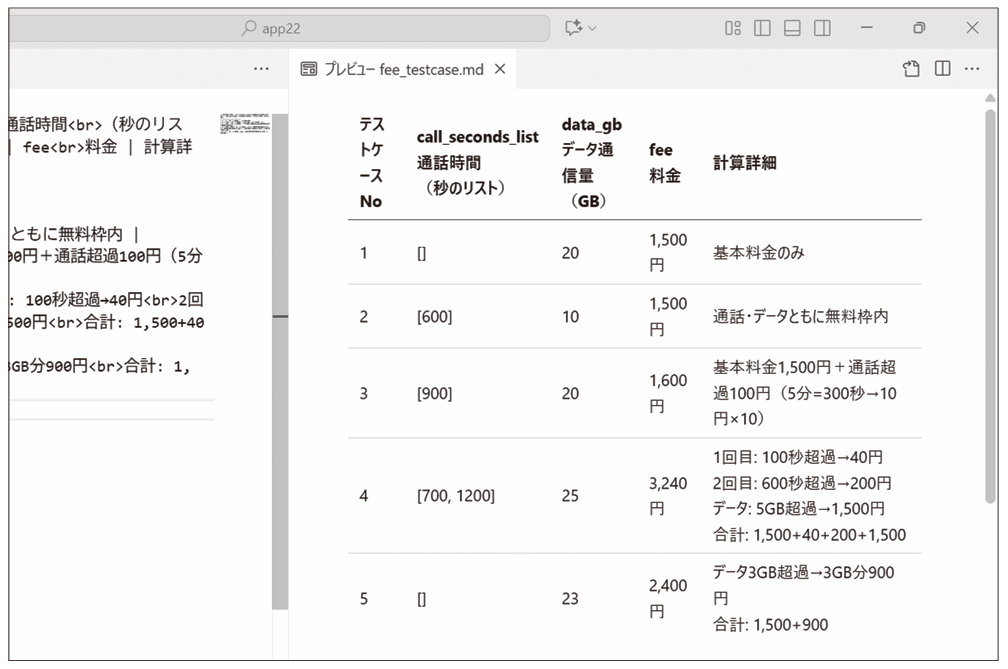This screenshot has height=669, width=1008.
Task: Minimize the VS Code window
Action: (867, 28)
